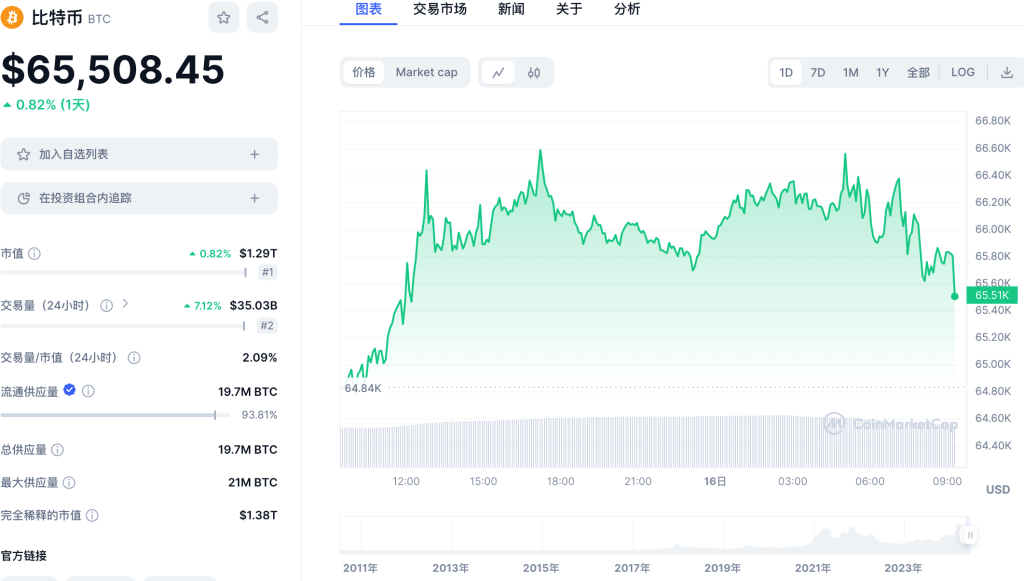Viewport: 1024px width, 581px height.
Task: Download chart data with the download icon
Action: point(1006,72)
